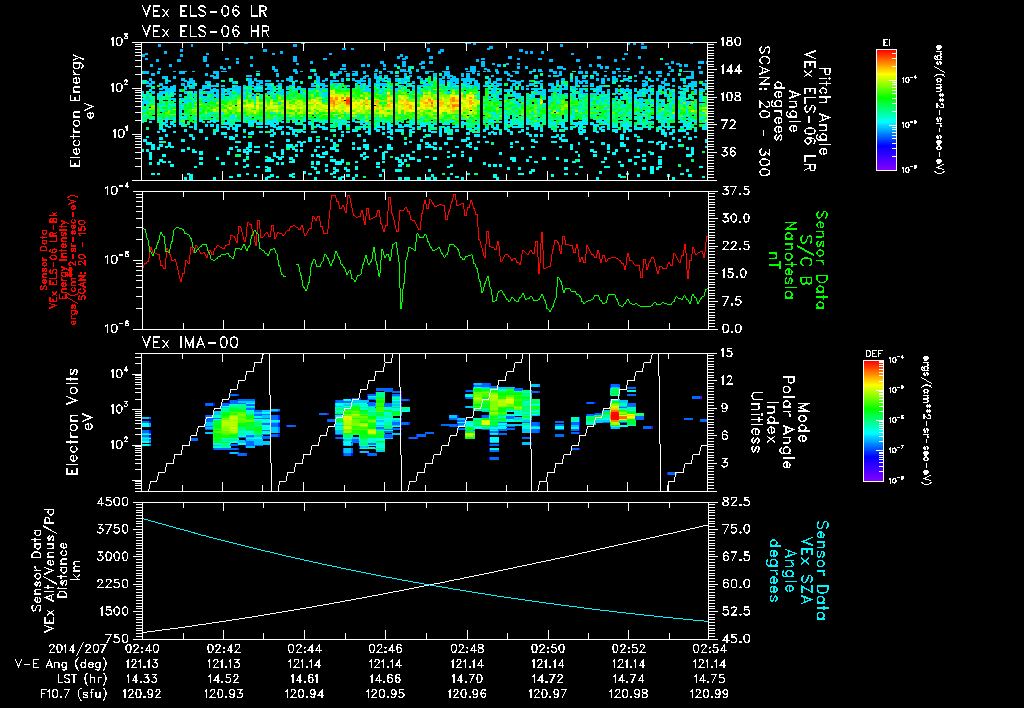Click the 108 pitch angle tick
The image size is (1024, 708).
point(730,97)
